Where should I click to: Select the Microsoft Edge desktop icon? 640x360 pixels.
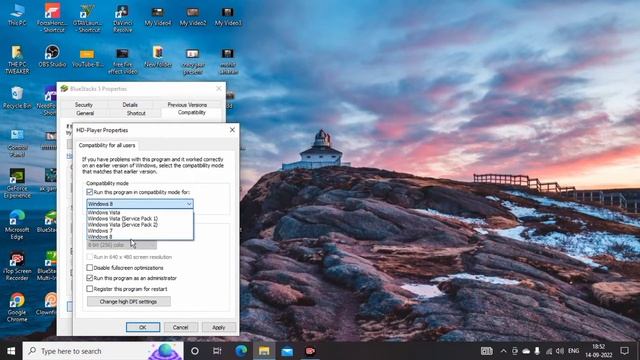pyautogui.click(x=17, y=224)
